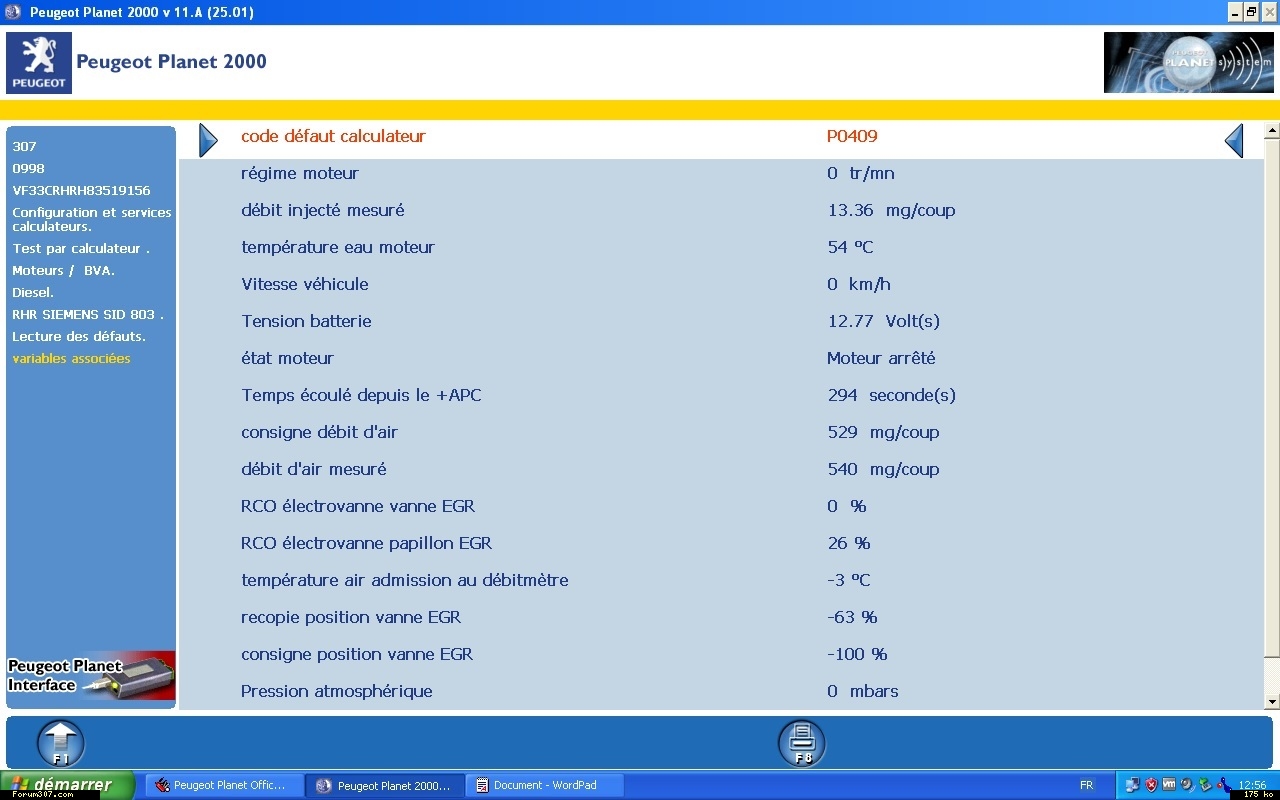Image resolution: width=1280 pixels, height=800 pixels.
Task: Click the F8 print icon
Action: [x=802, y=743]
